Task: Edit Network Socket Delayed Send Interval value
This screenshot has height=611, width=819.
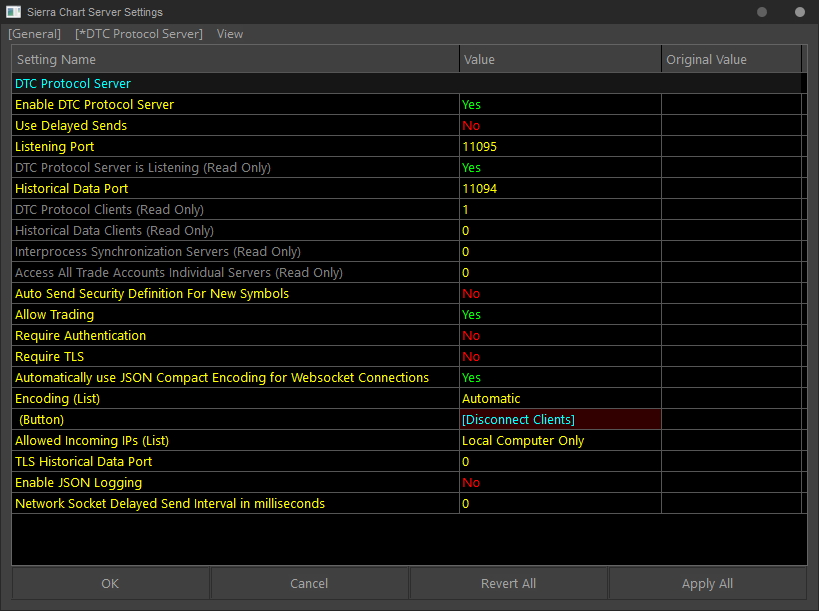Action: [x=560, y=503]
